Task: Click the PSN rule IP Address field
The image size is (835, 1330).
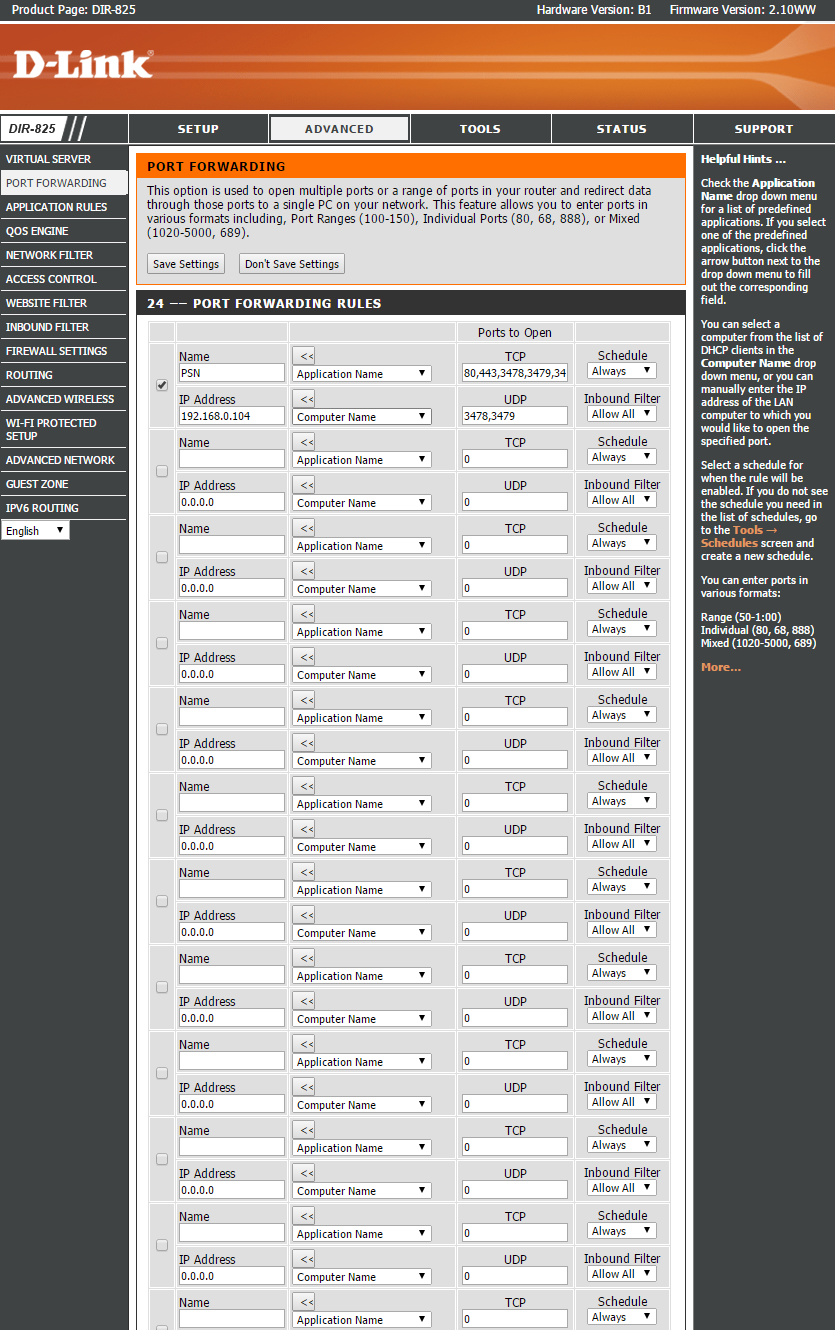Action: [231, 416]
